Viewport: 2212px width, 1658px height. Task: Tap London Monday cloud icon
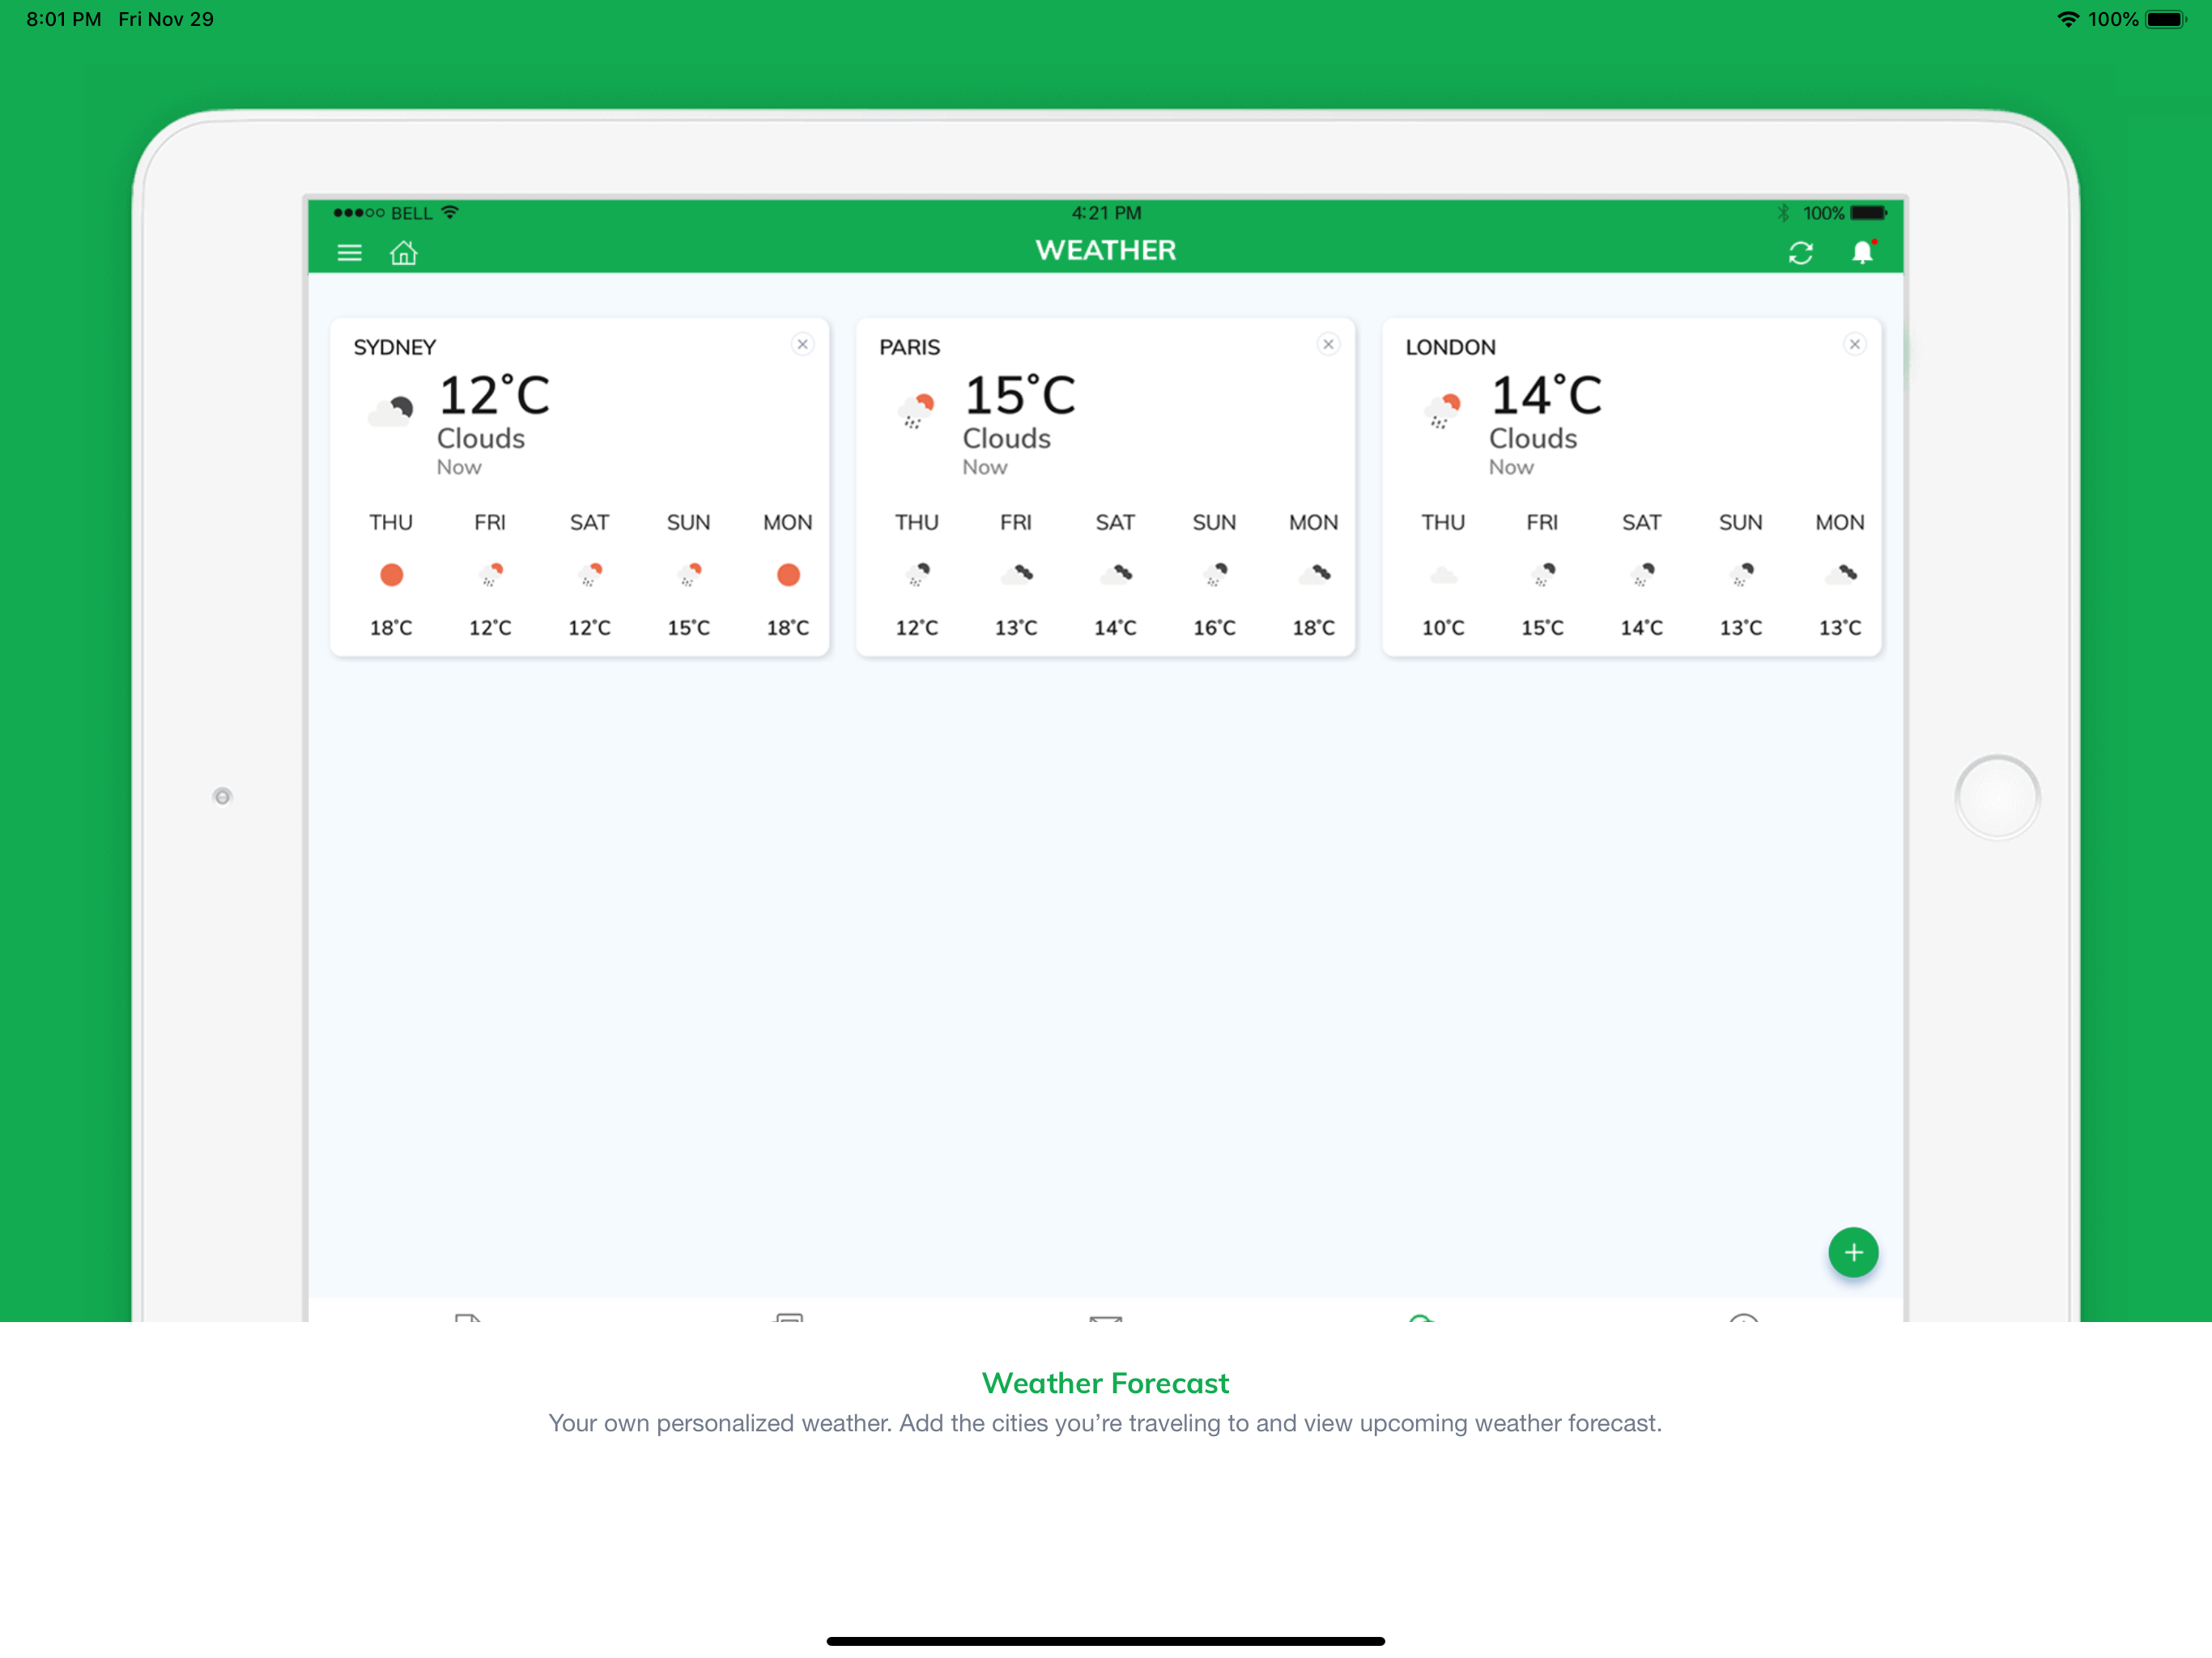1840,574
